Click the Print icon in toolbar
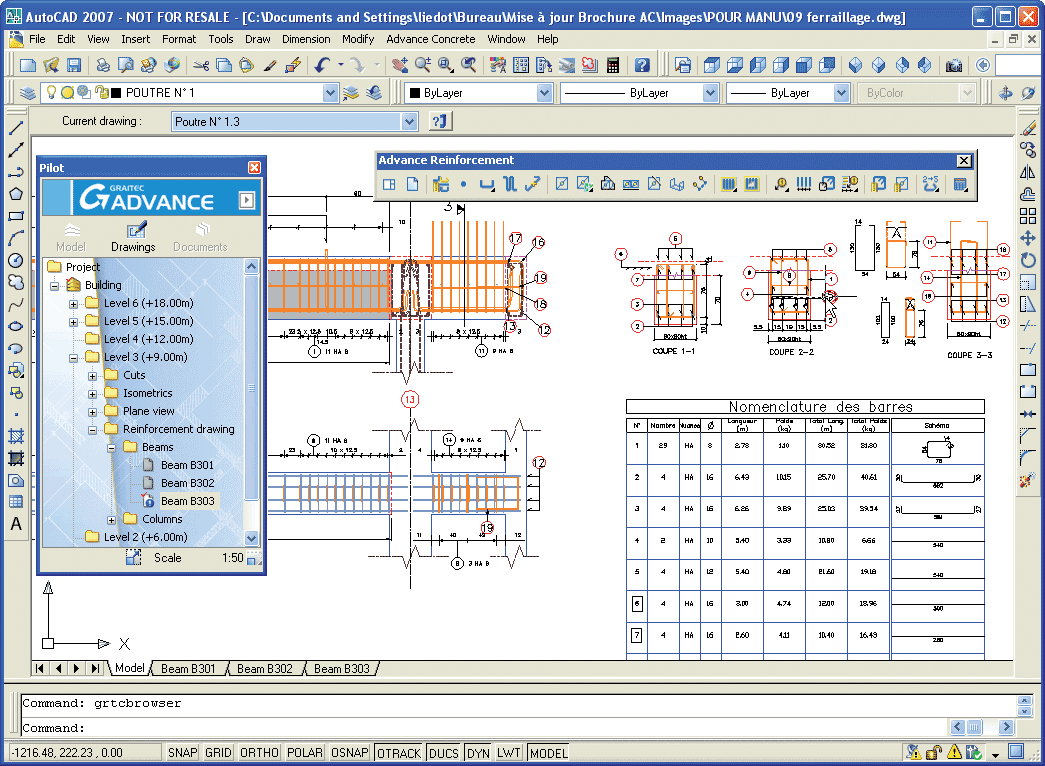Viewport: 1045px width, 766px height. click(103, 65)
